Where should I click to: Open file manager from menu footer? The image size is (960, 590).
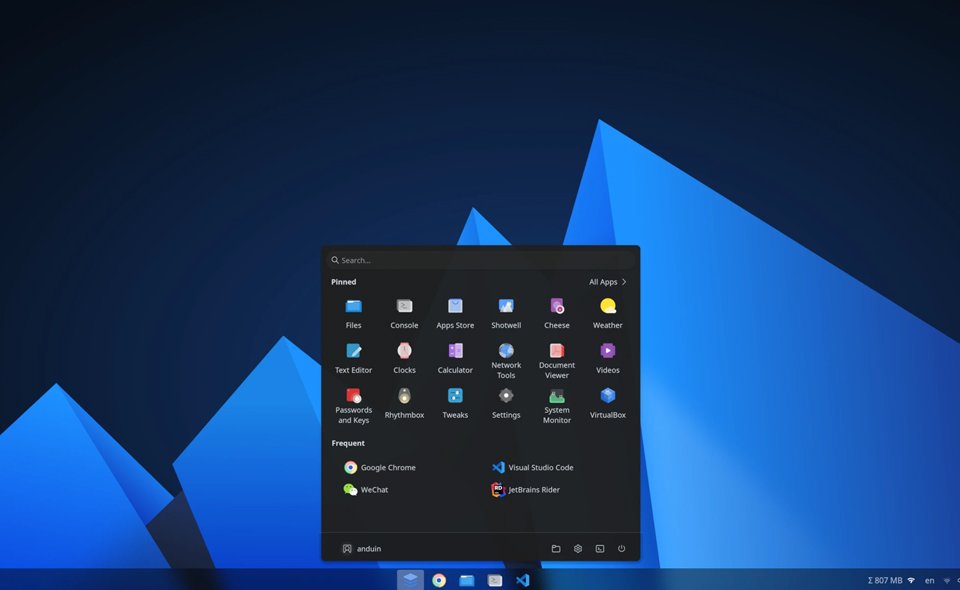point(556,549)
